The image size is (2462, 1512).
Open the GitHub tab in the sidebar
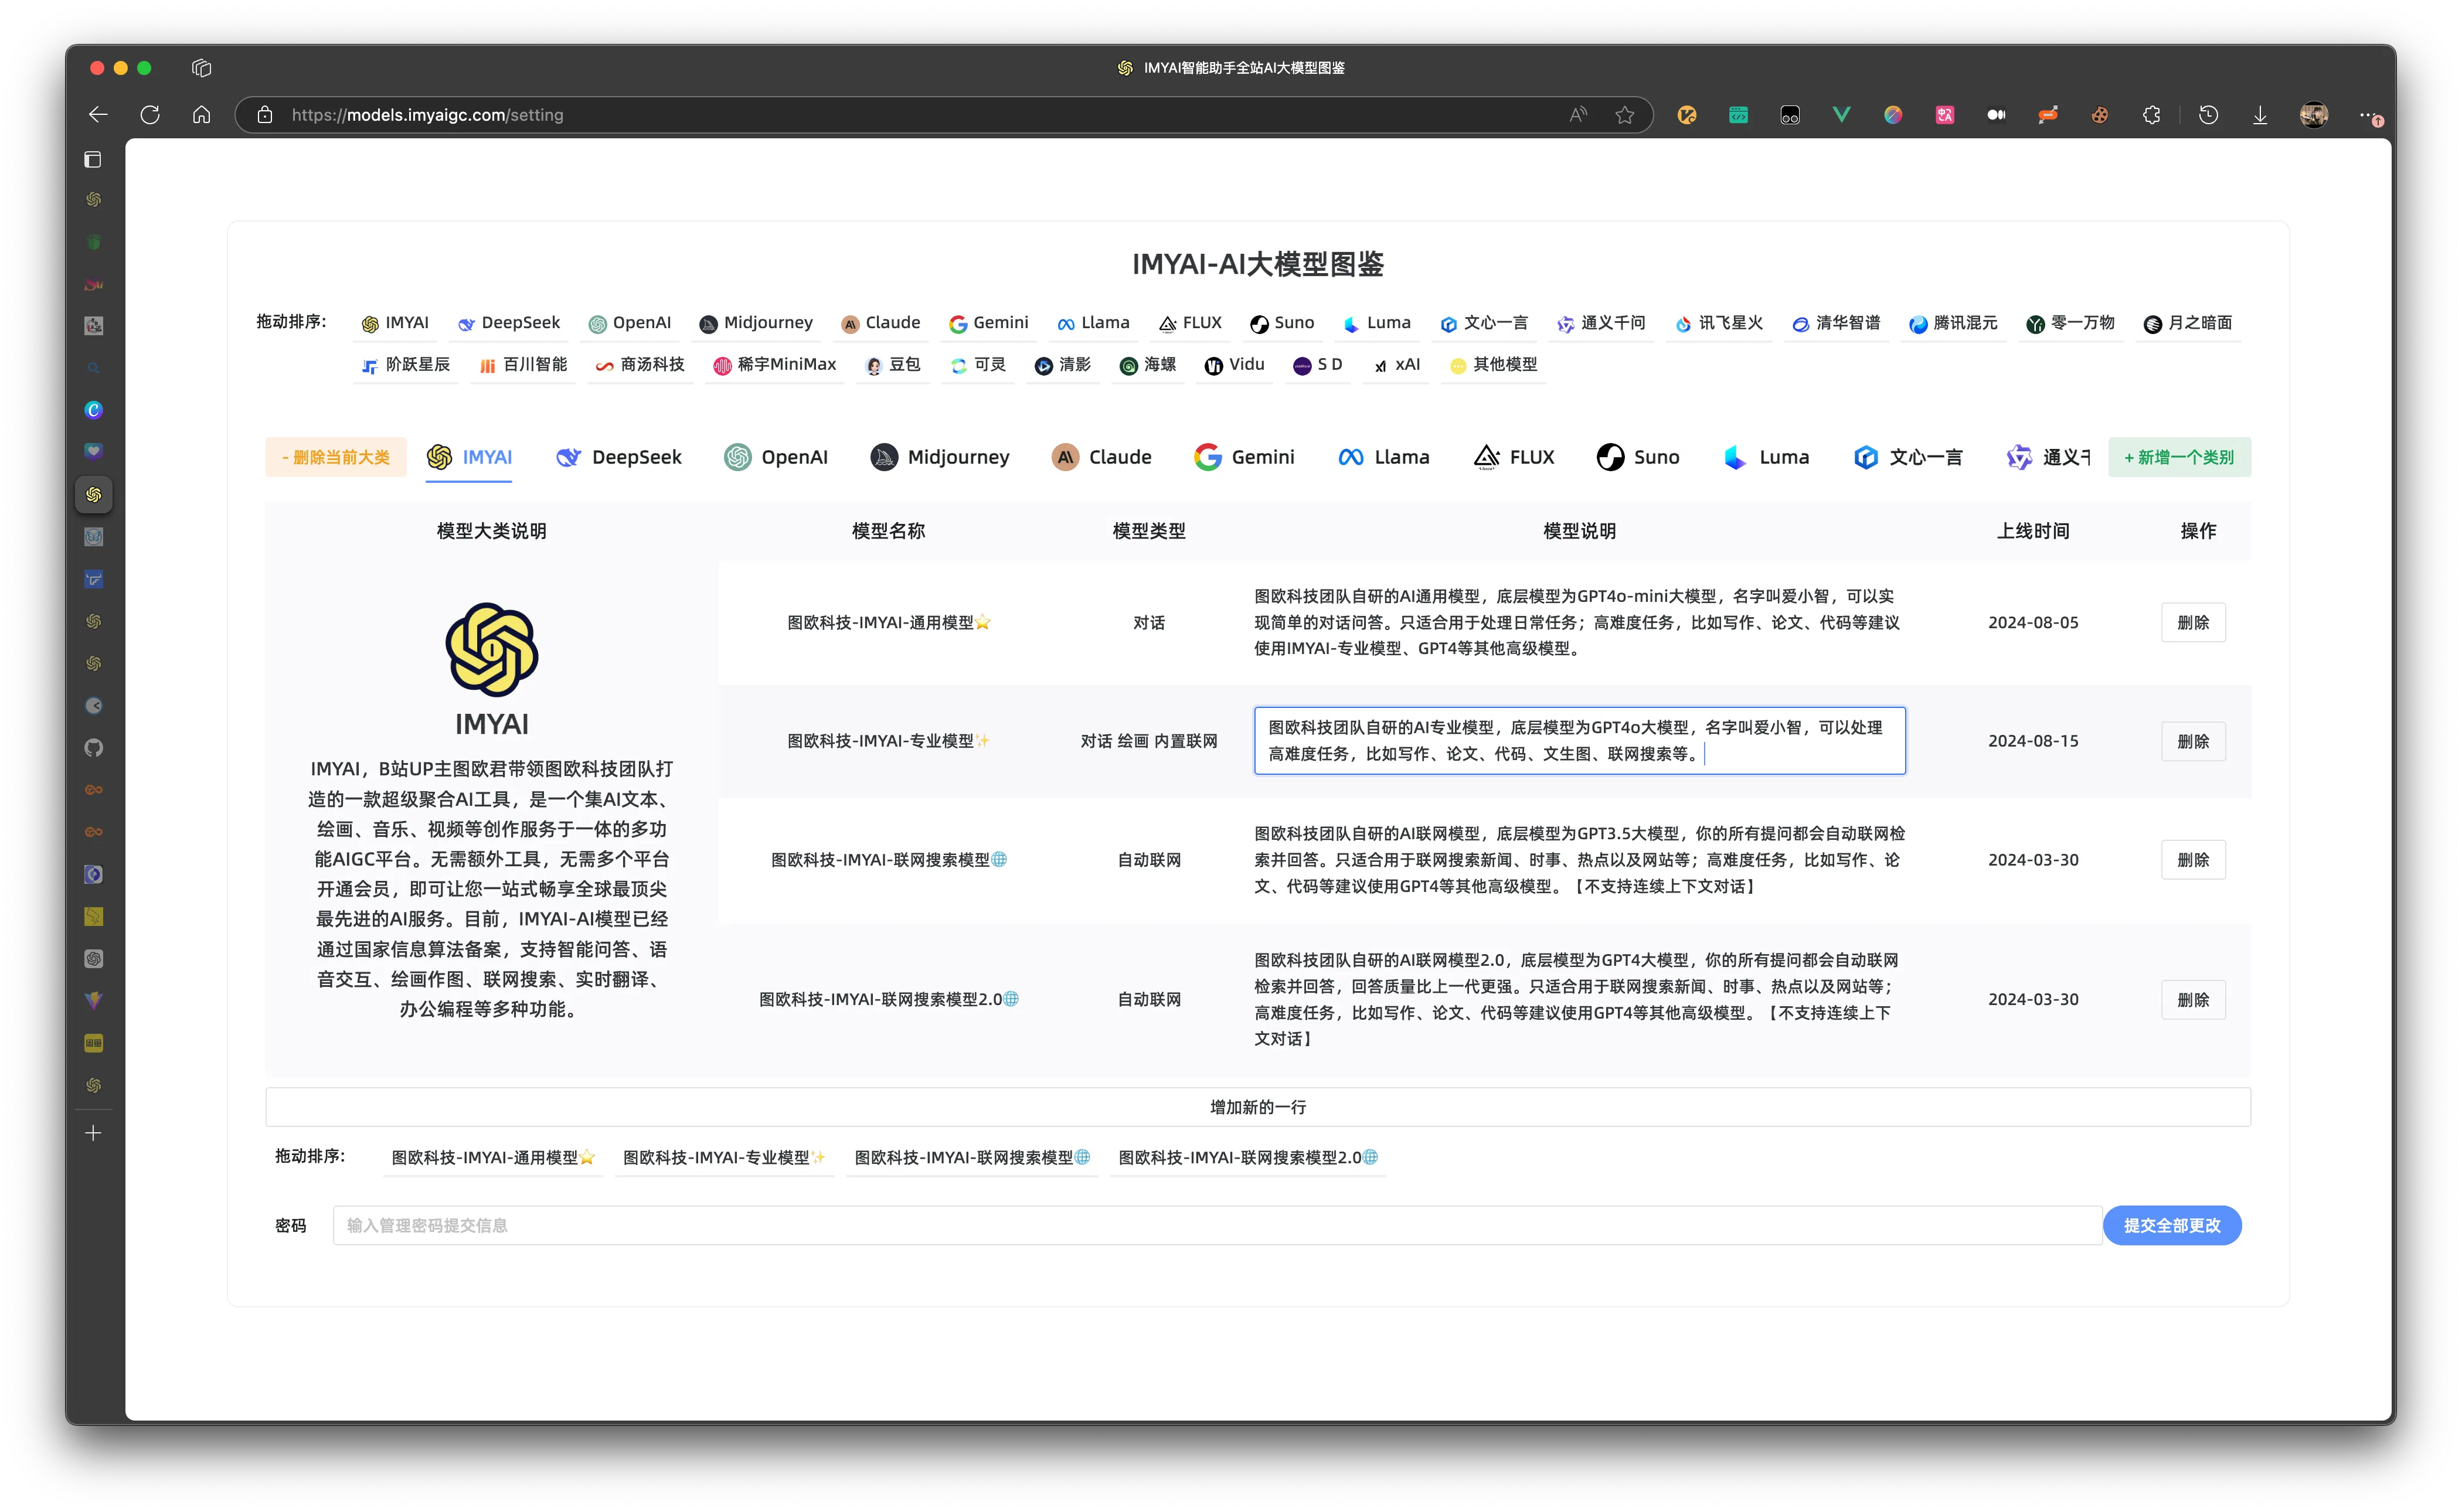pos(93,748)
